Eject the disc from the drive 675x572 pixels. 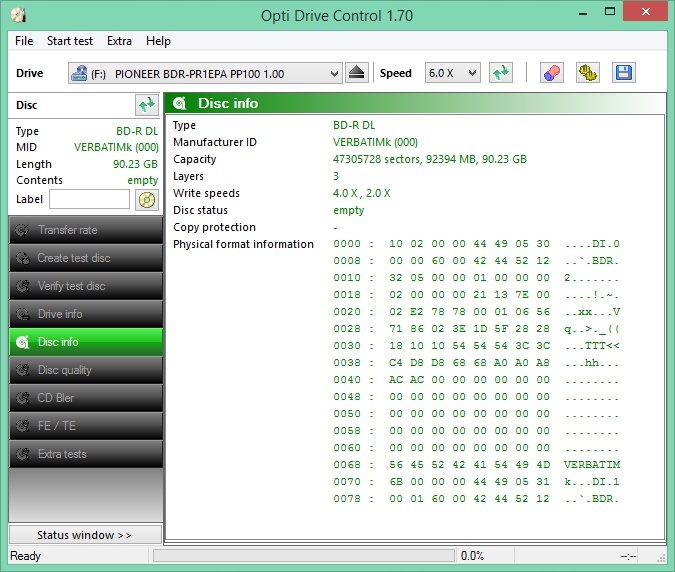point(358,73)
